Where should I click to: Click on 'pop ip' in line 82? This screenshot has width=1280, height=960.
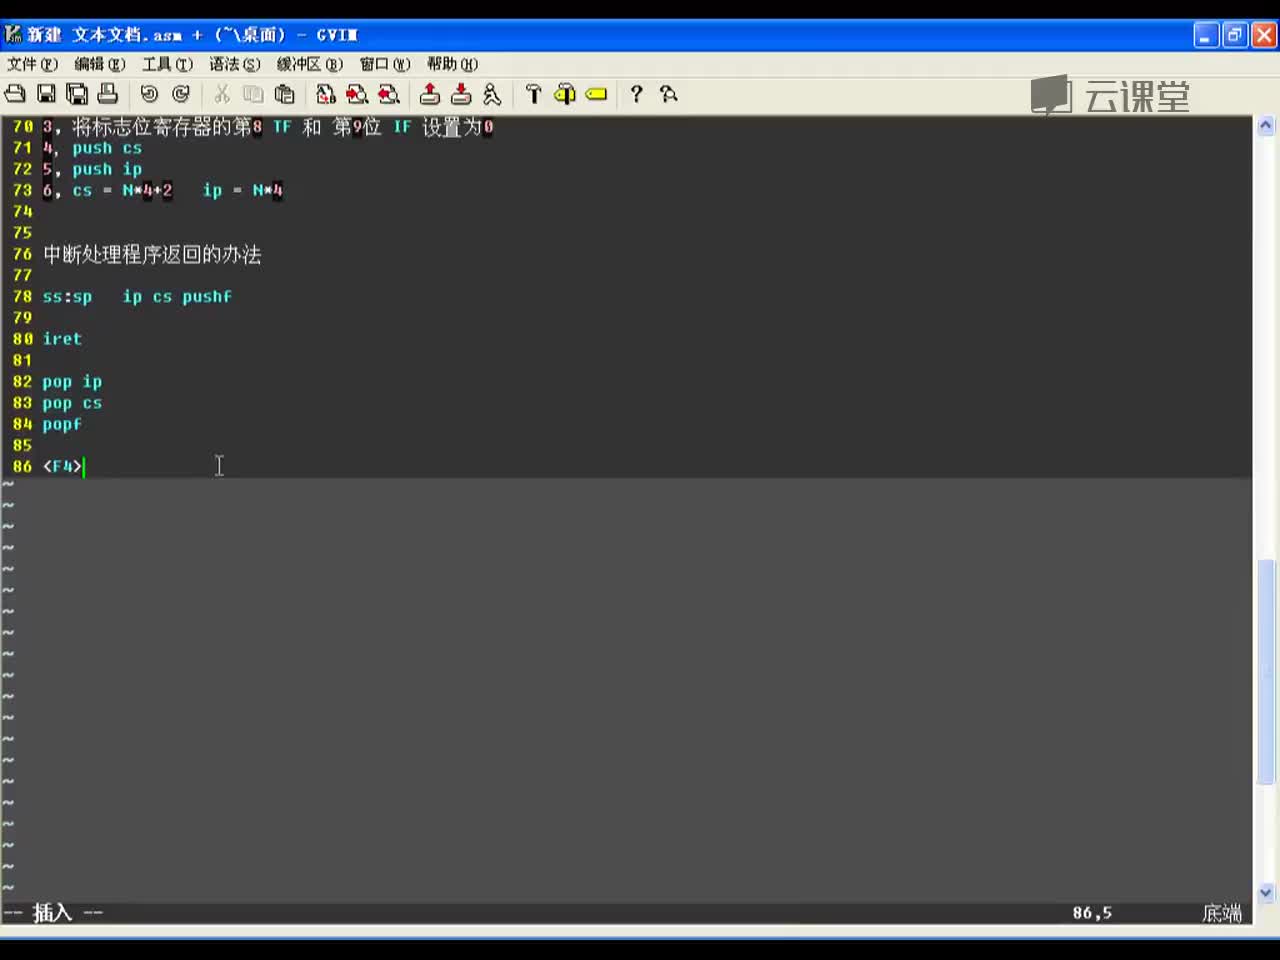point(72,382)
